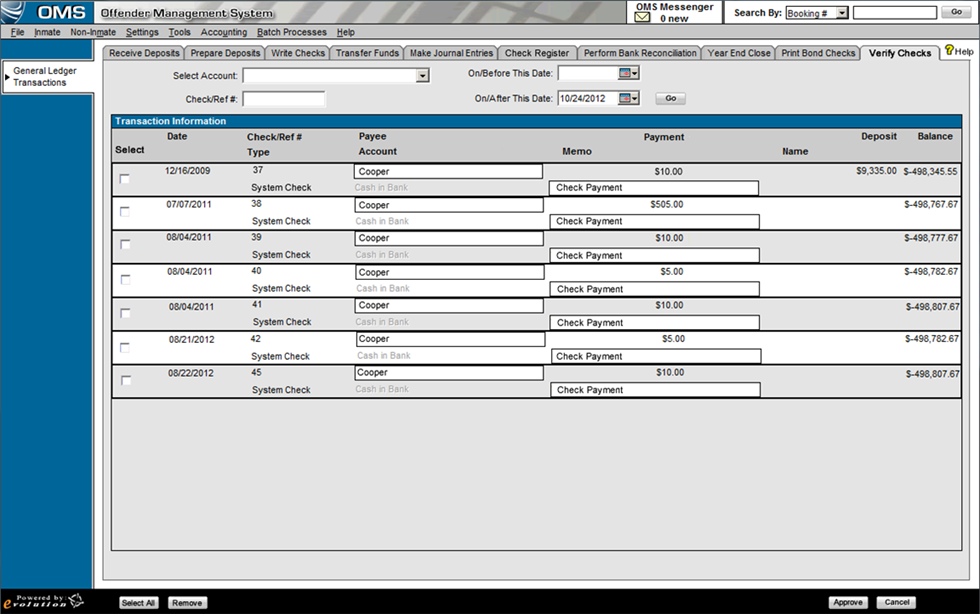Screen dimensions: 980x614
Task: Check the box for check 45
Action: [x=125, y=380]
